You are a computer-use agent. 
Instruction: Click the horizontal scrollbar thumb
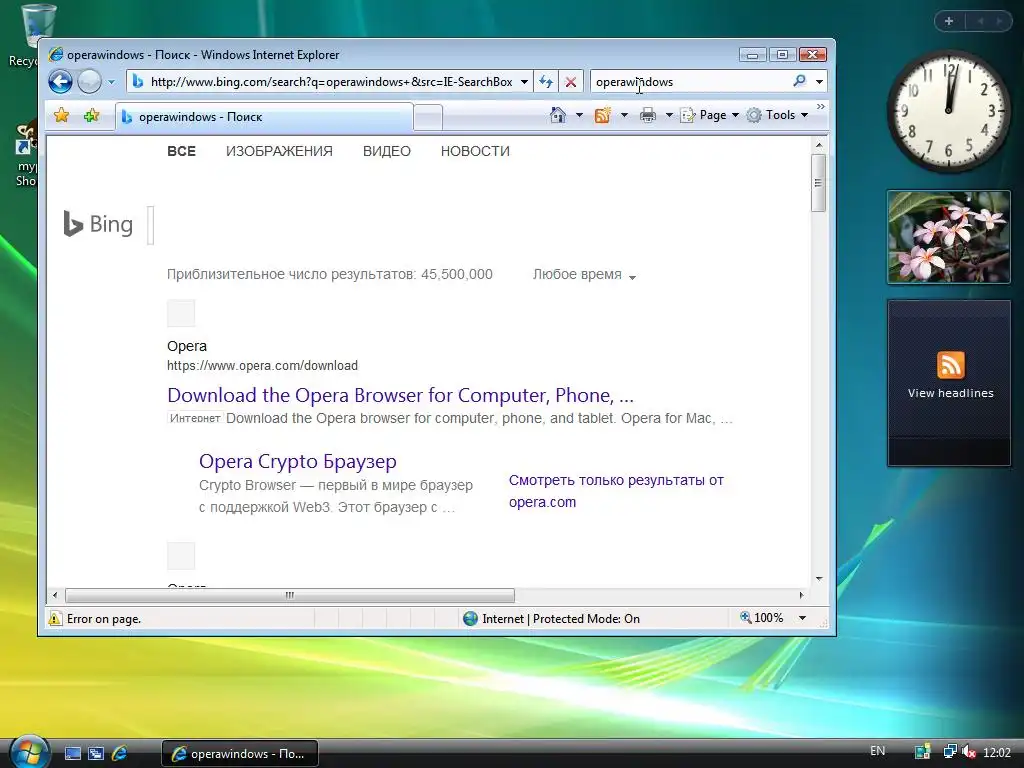click(x=290, y=595)
